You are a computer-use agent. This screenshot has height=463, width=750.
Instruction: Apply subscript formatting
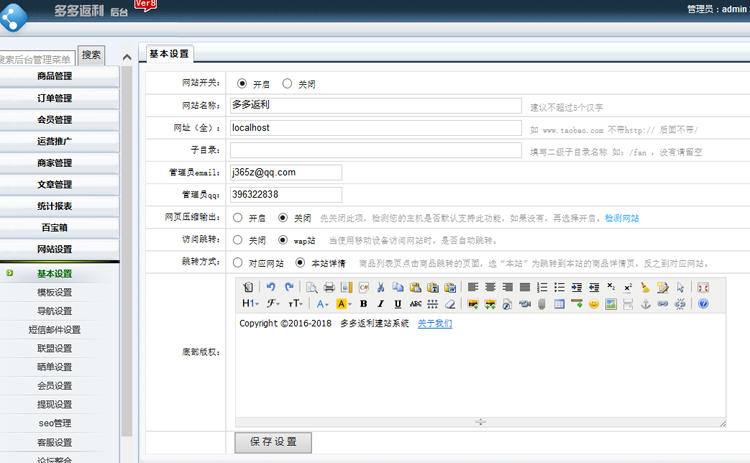point(611,287)
